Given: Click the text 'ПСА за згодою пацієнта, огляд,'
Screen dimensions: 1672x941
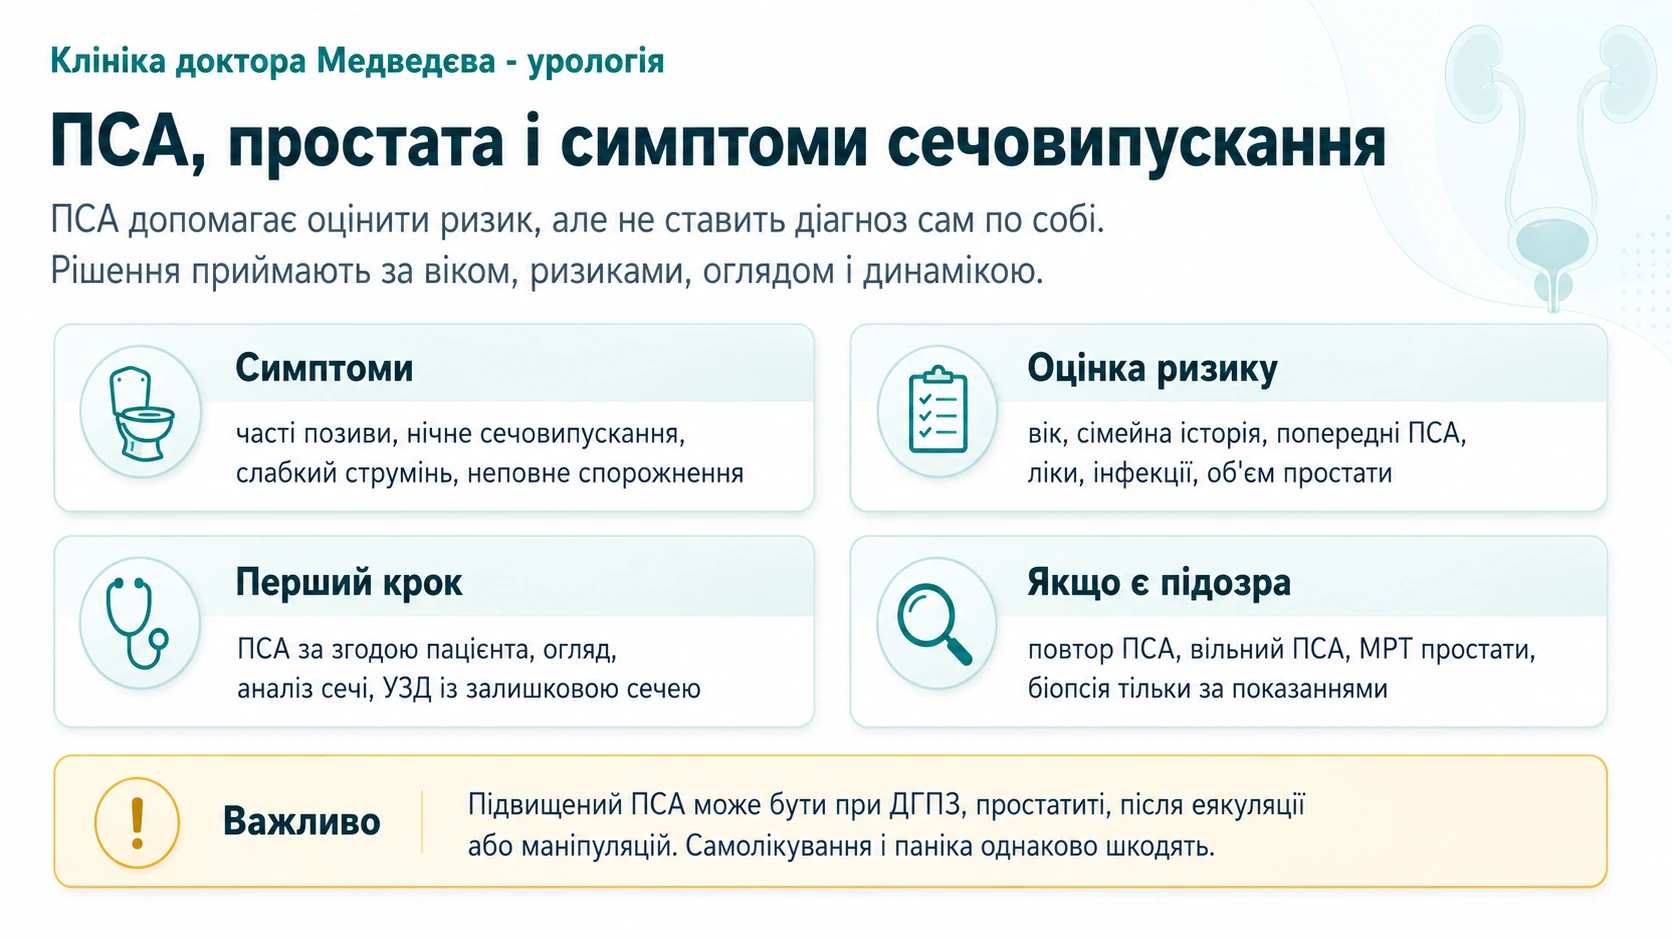Looking at the screenshot, I should click(427, 650).
